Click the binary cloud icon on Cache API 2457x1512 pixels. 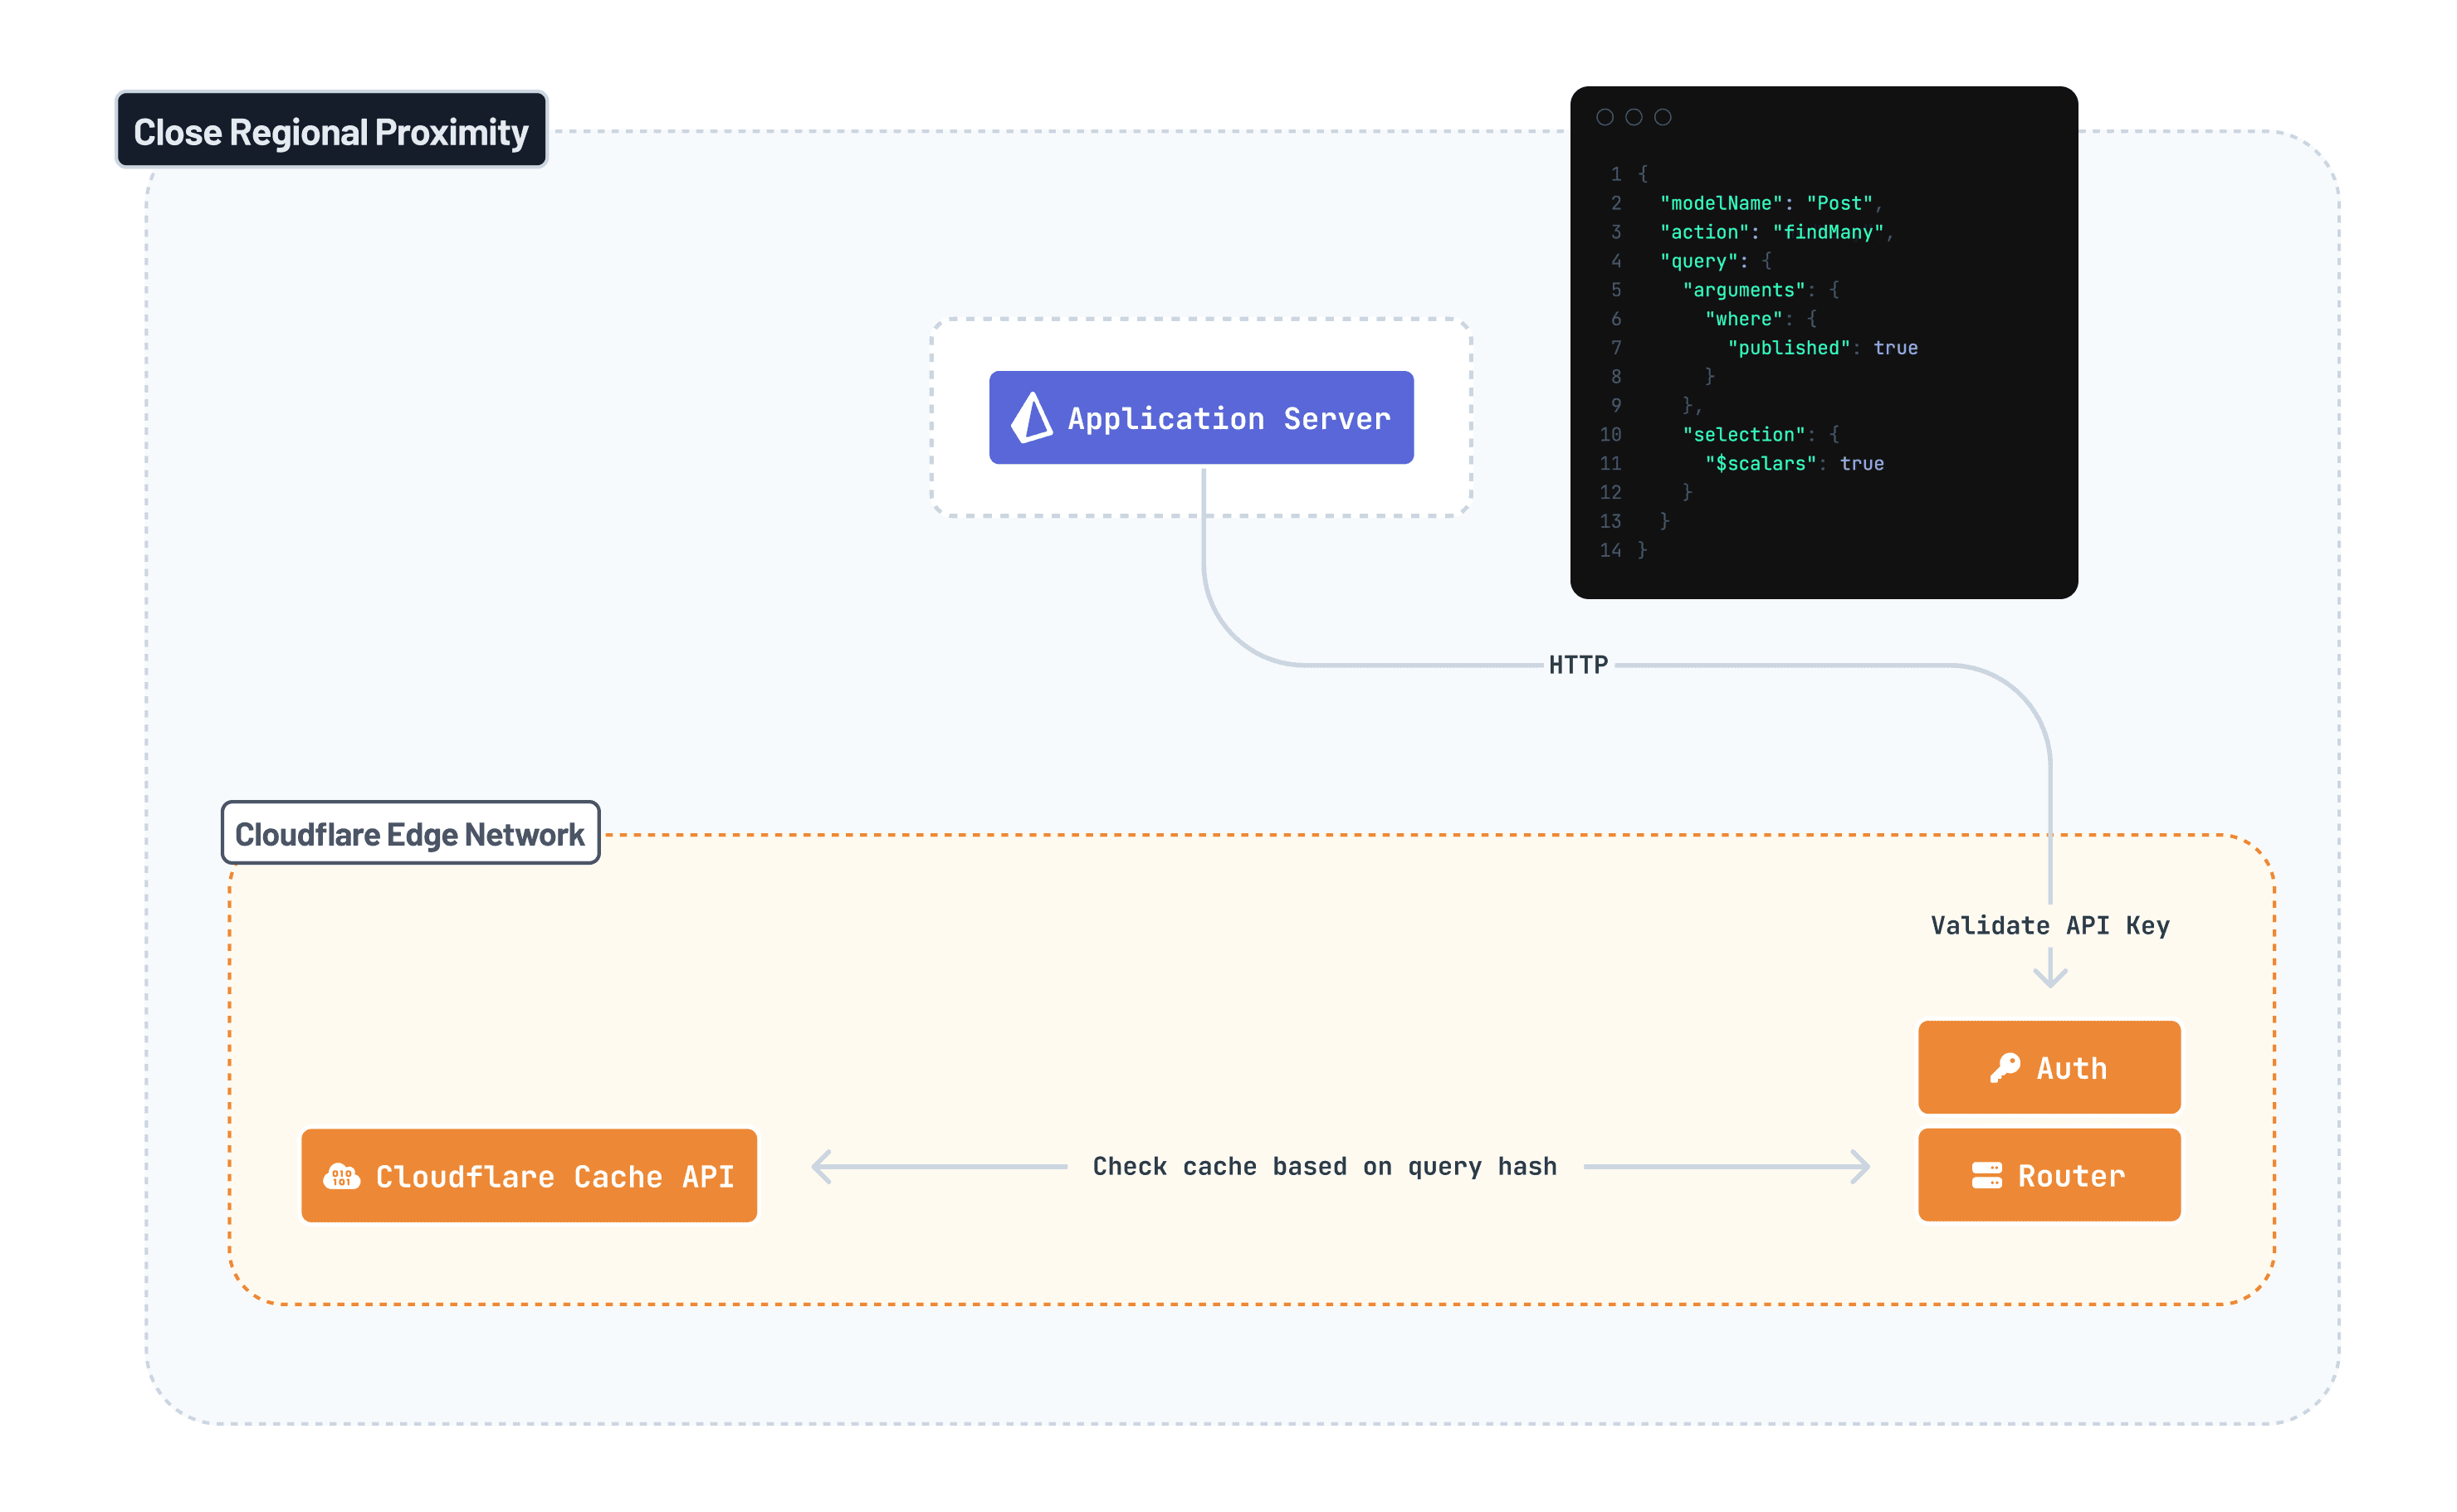pyautogui.click(x=341, y=1176)
